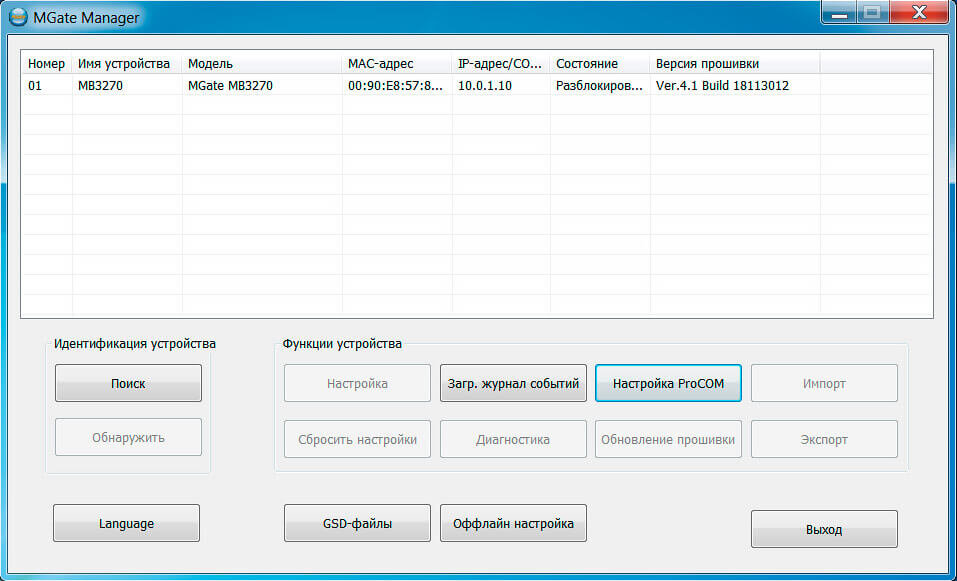
Task: Open the Диагностика button
Action: (513, 439)
